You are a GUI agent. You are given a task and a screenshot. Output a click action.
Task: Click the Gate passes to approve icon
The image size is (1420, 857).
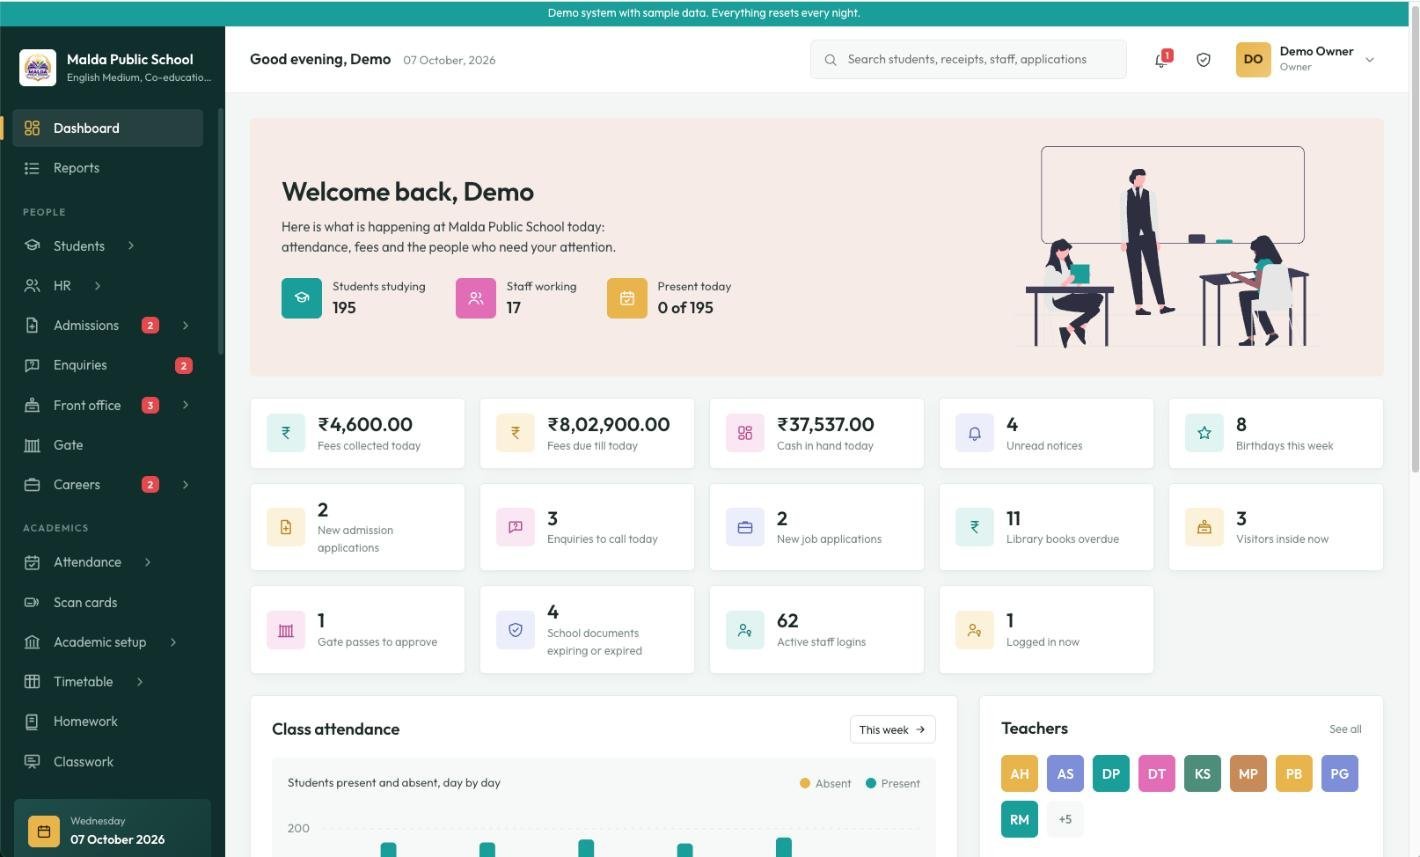(286, 630)
